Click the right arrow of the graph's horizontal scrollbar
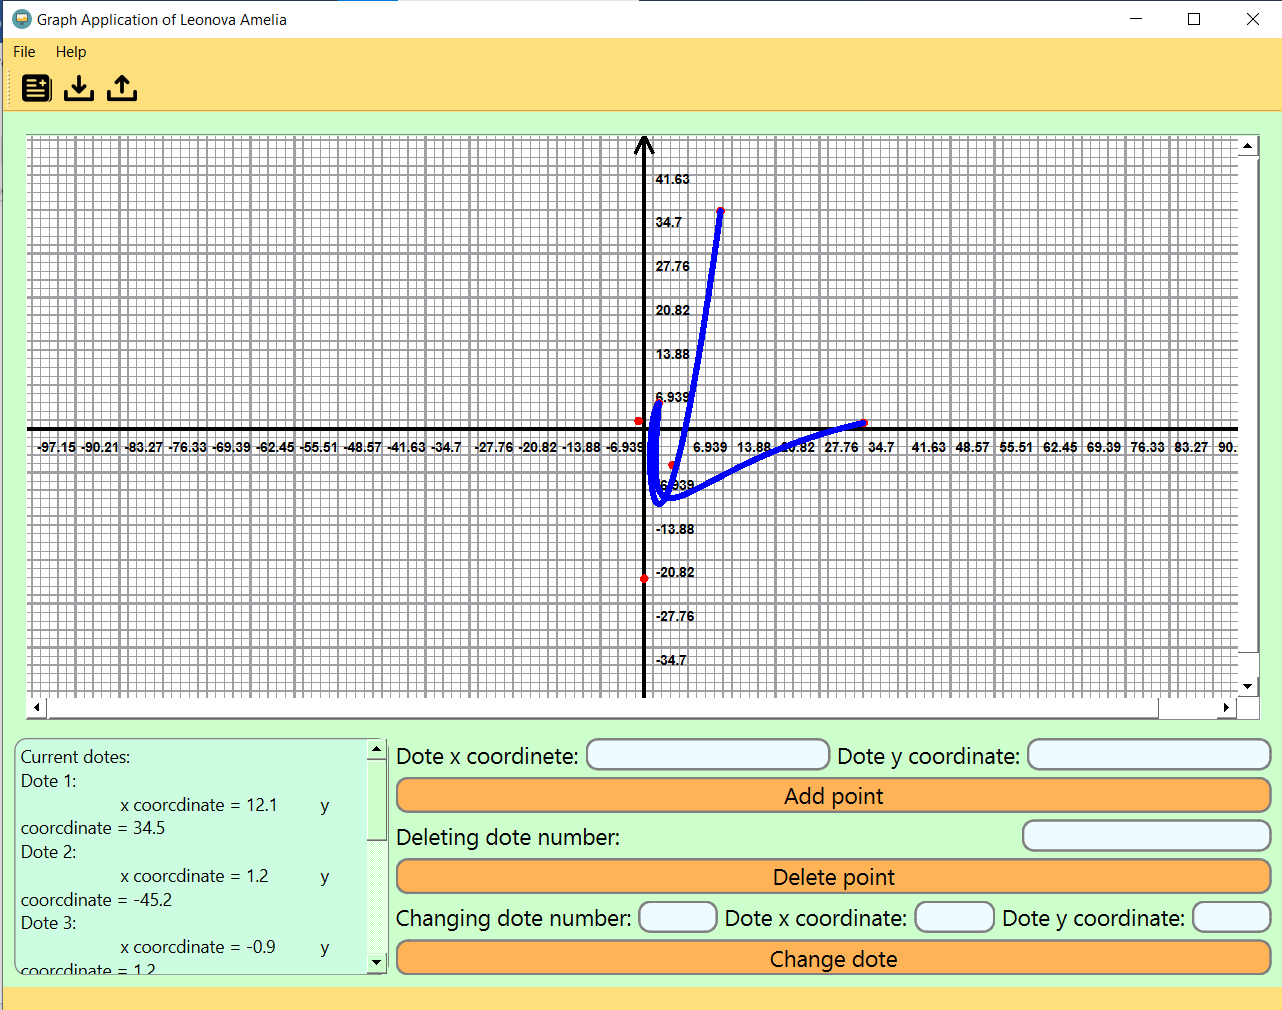The height and width of the screenshot is (1010, 1282). [1225, 707]
